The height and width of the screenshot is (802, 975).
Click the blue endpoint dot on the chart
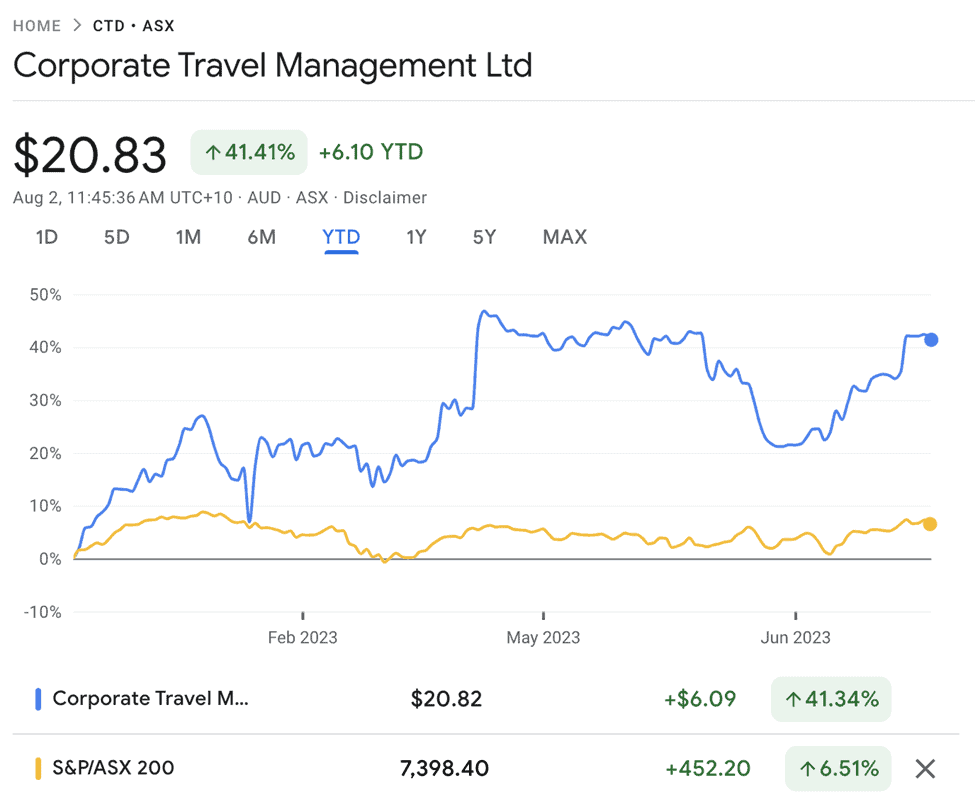point(932,340)
